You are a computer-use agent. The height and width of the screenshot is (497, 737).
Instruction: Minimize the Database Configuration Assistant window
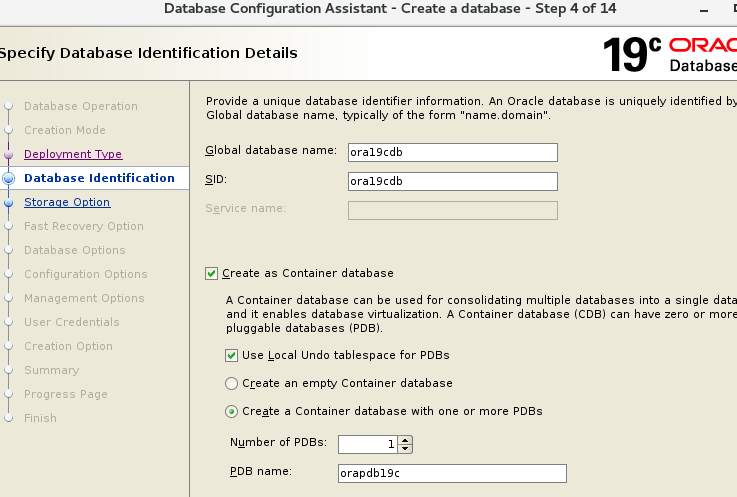point(704,10)
